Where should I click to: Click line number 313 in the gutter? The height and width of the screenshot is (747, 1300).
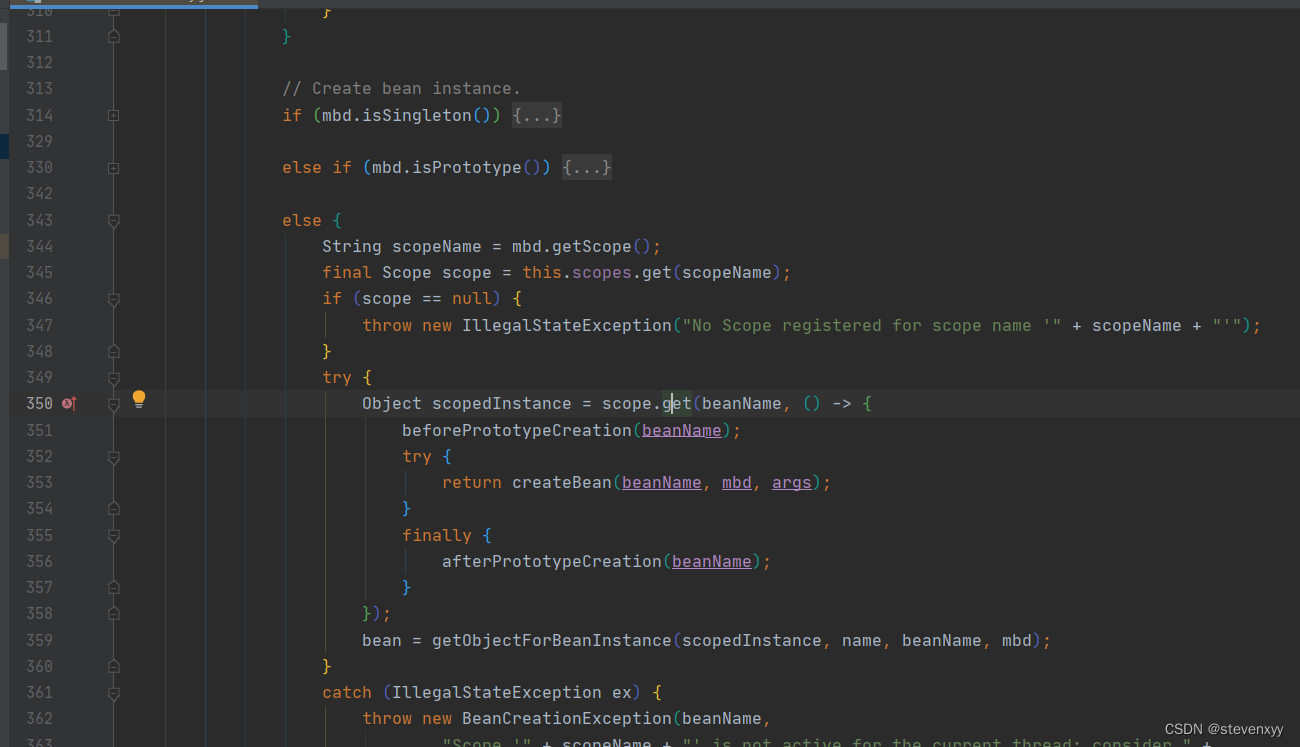pos(39,89)
